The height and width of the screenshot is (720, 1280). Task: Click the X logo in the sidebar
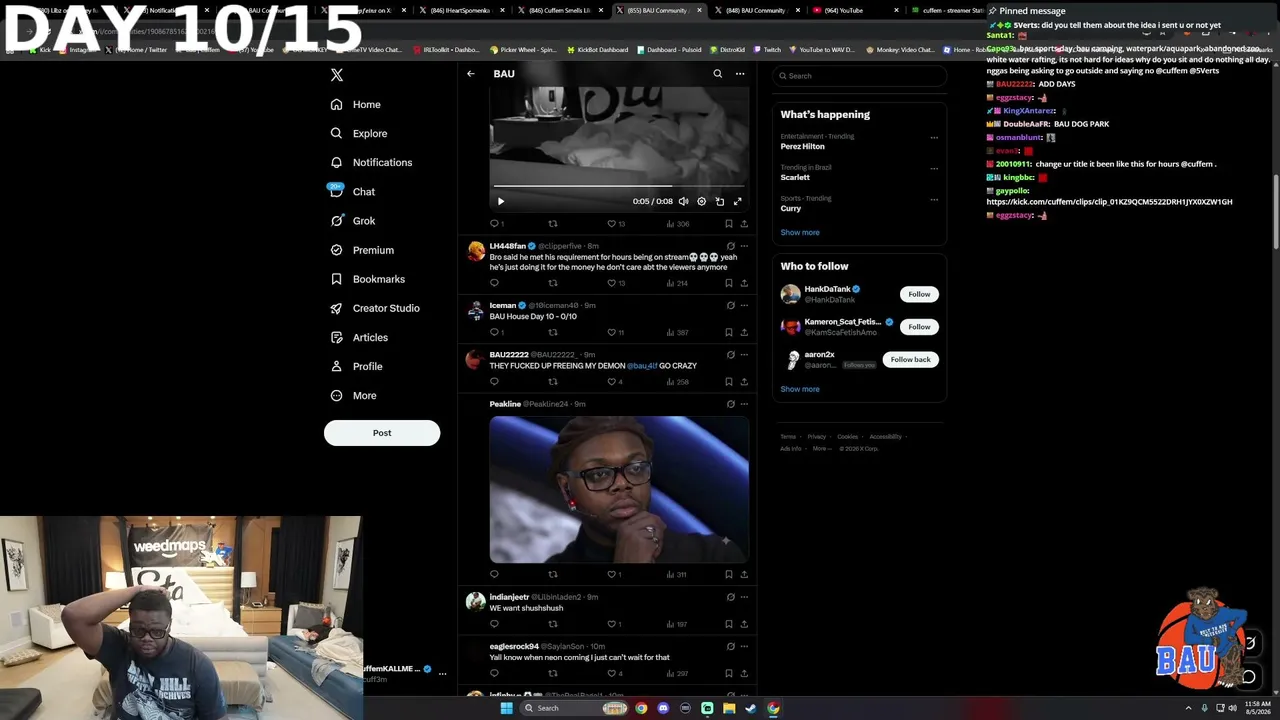point(337,75)
